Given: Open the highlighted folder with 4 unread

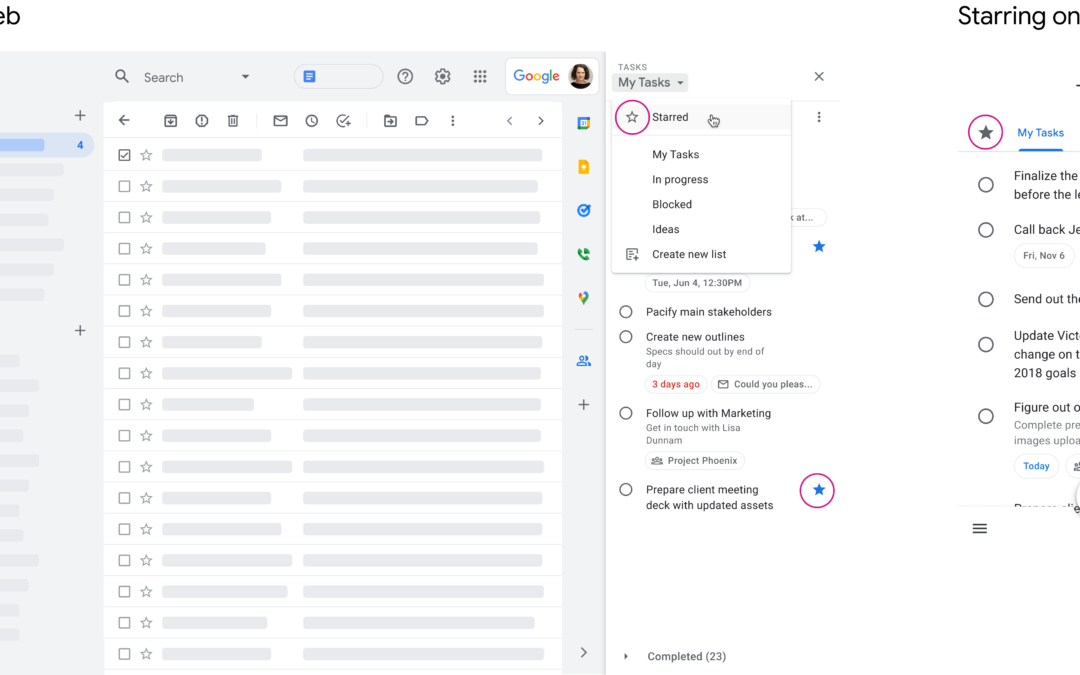Looking at the screenshot, I should (45, 145).
